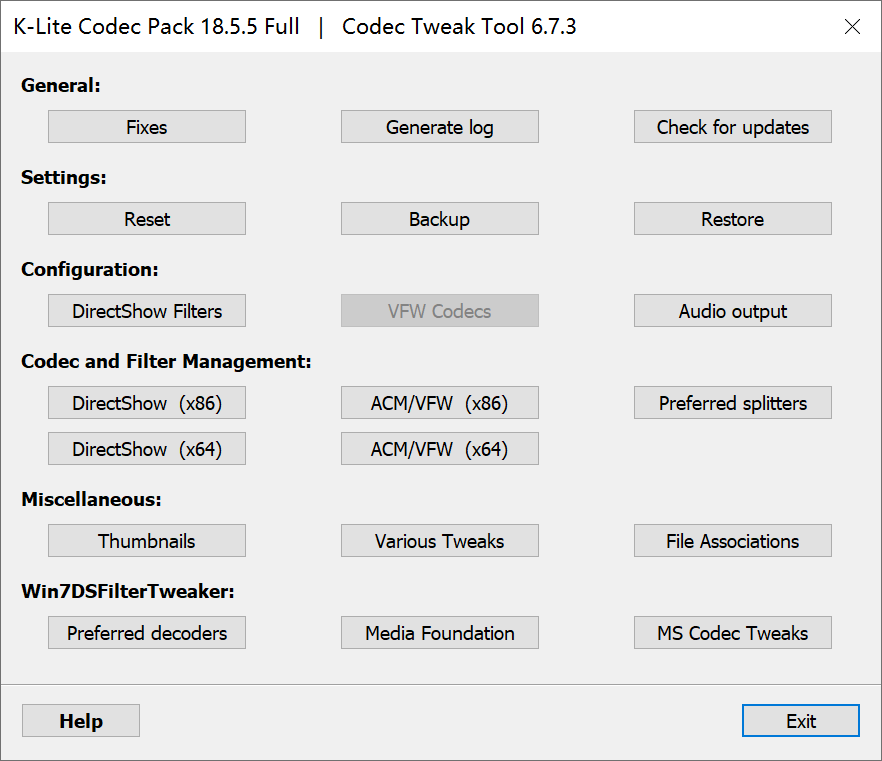The height and width of the screenshot is (761, 882).
Task: Set Preferred decoders
Action: pyautogui.click(x=147, y=633)
